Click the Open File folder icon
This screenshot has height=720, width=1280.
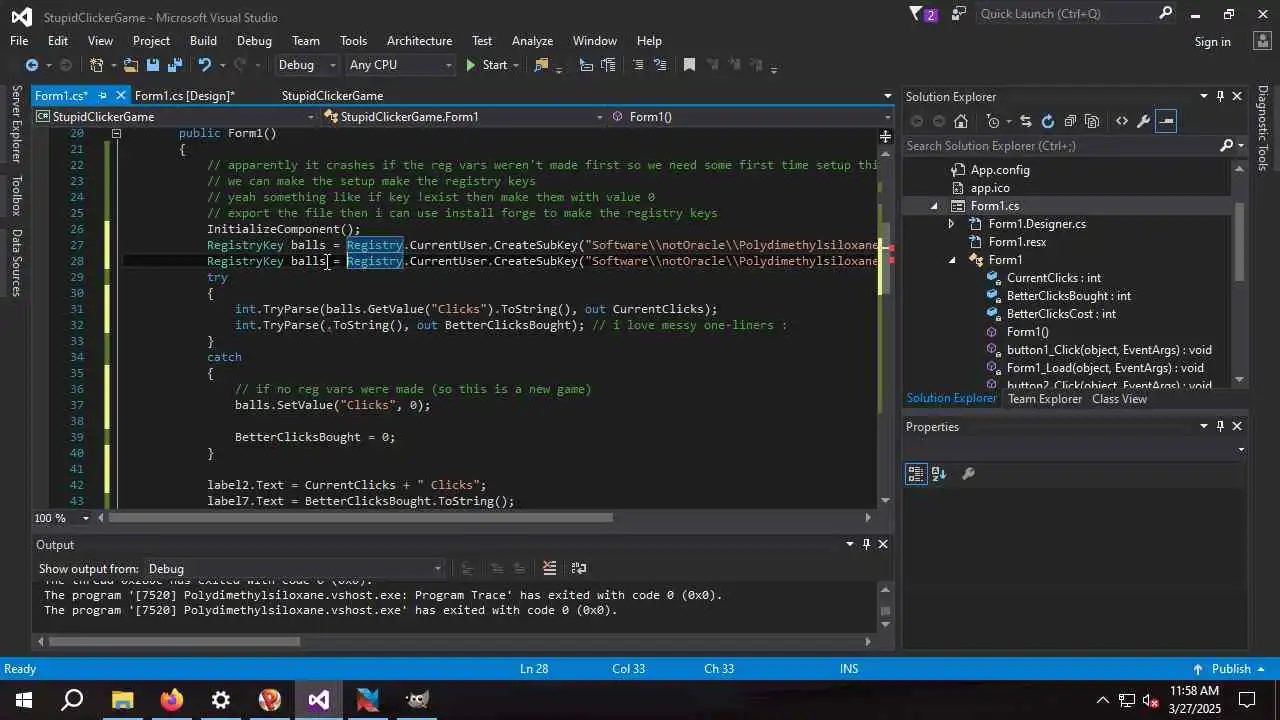tap(131, 65)
